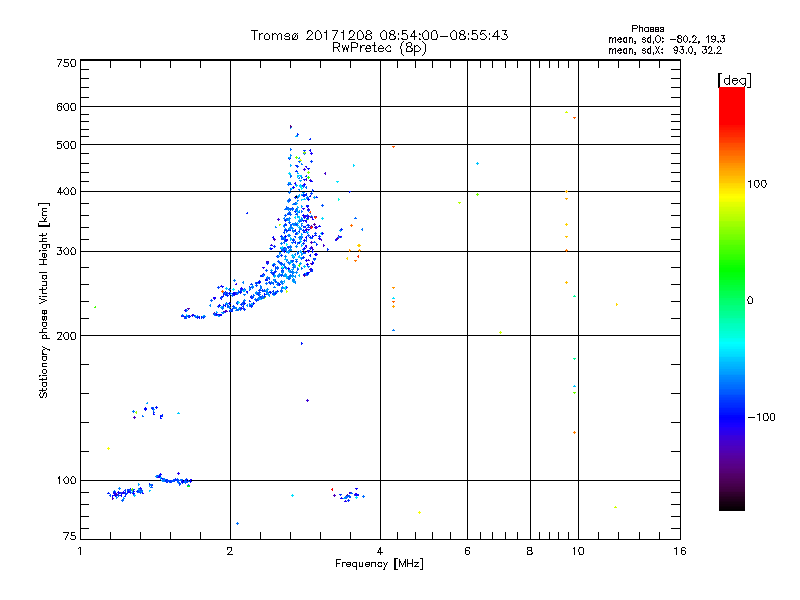Click the y-axis tick label "200"
The image size is (800, 600).
click(67, 336)
